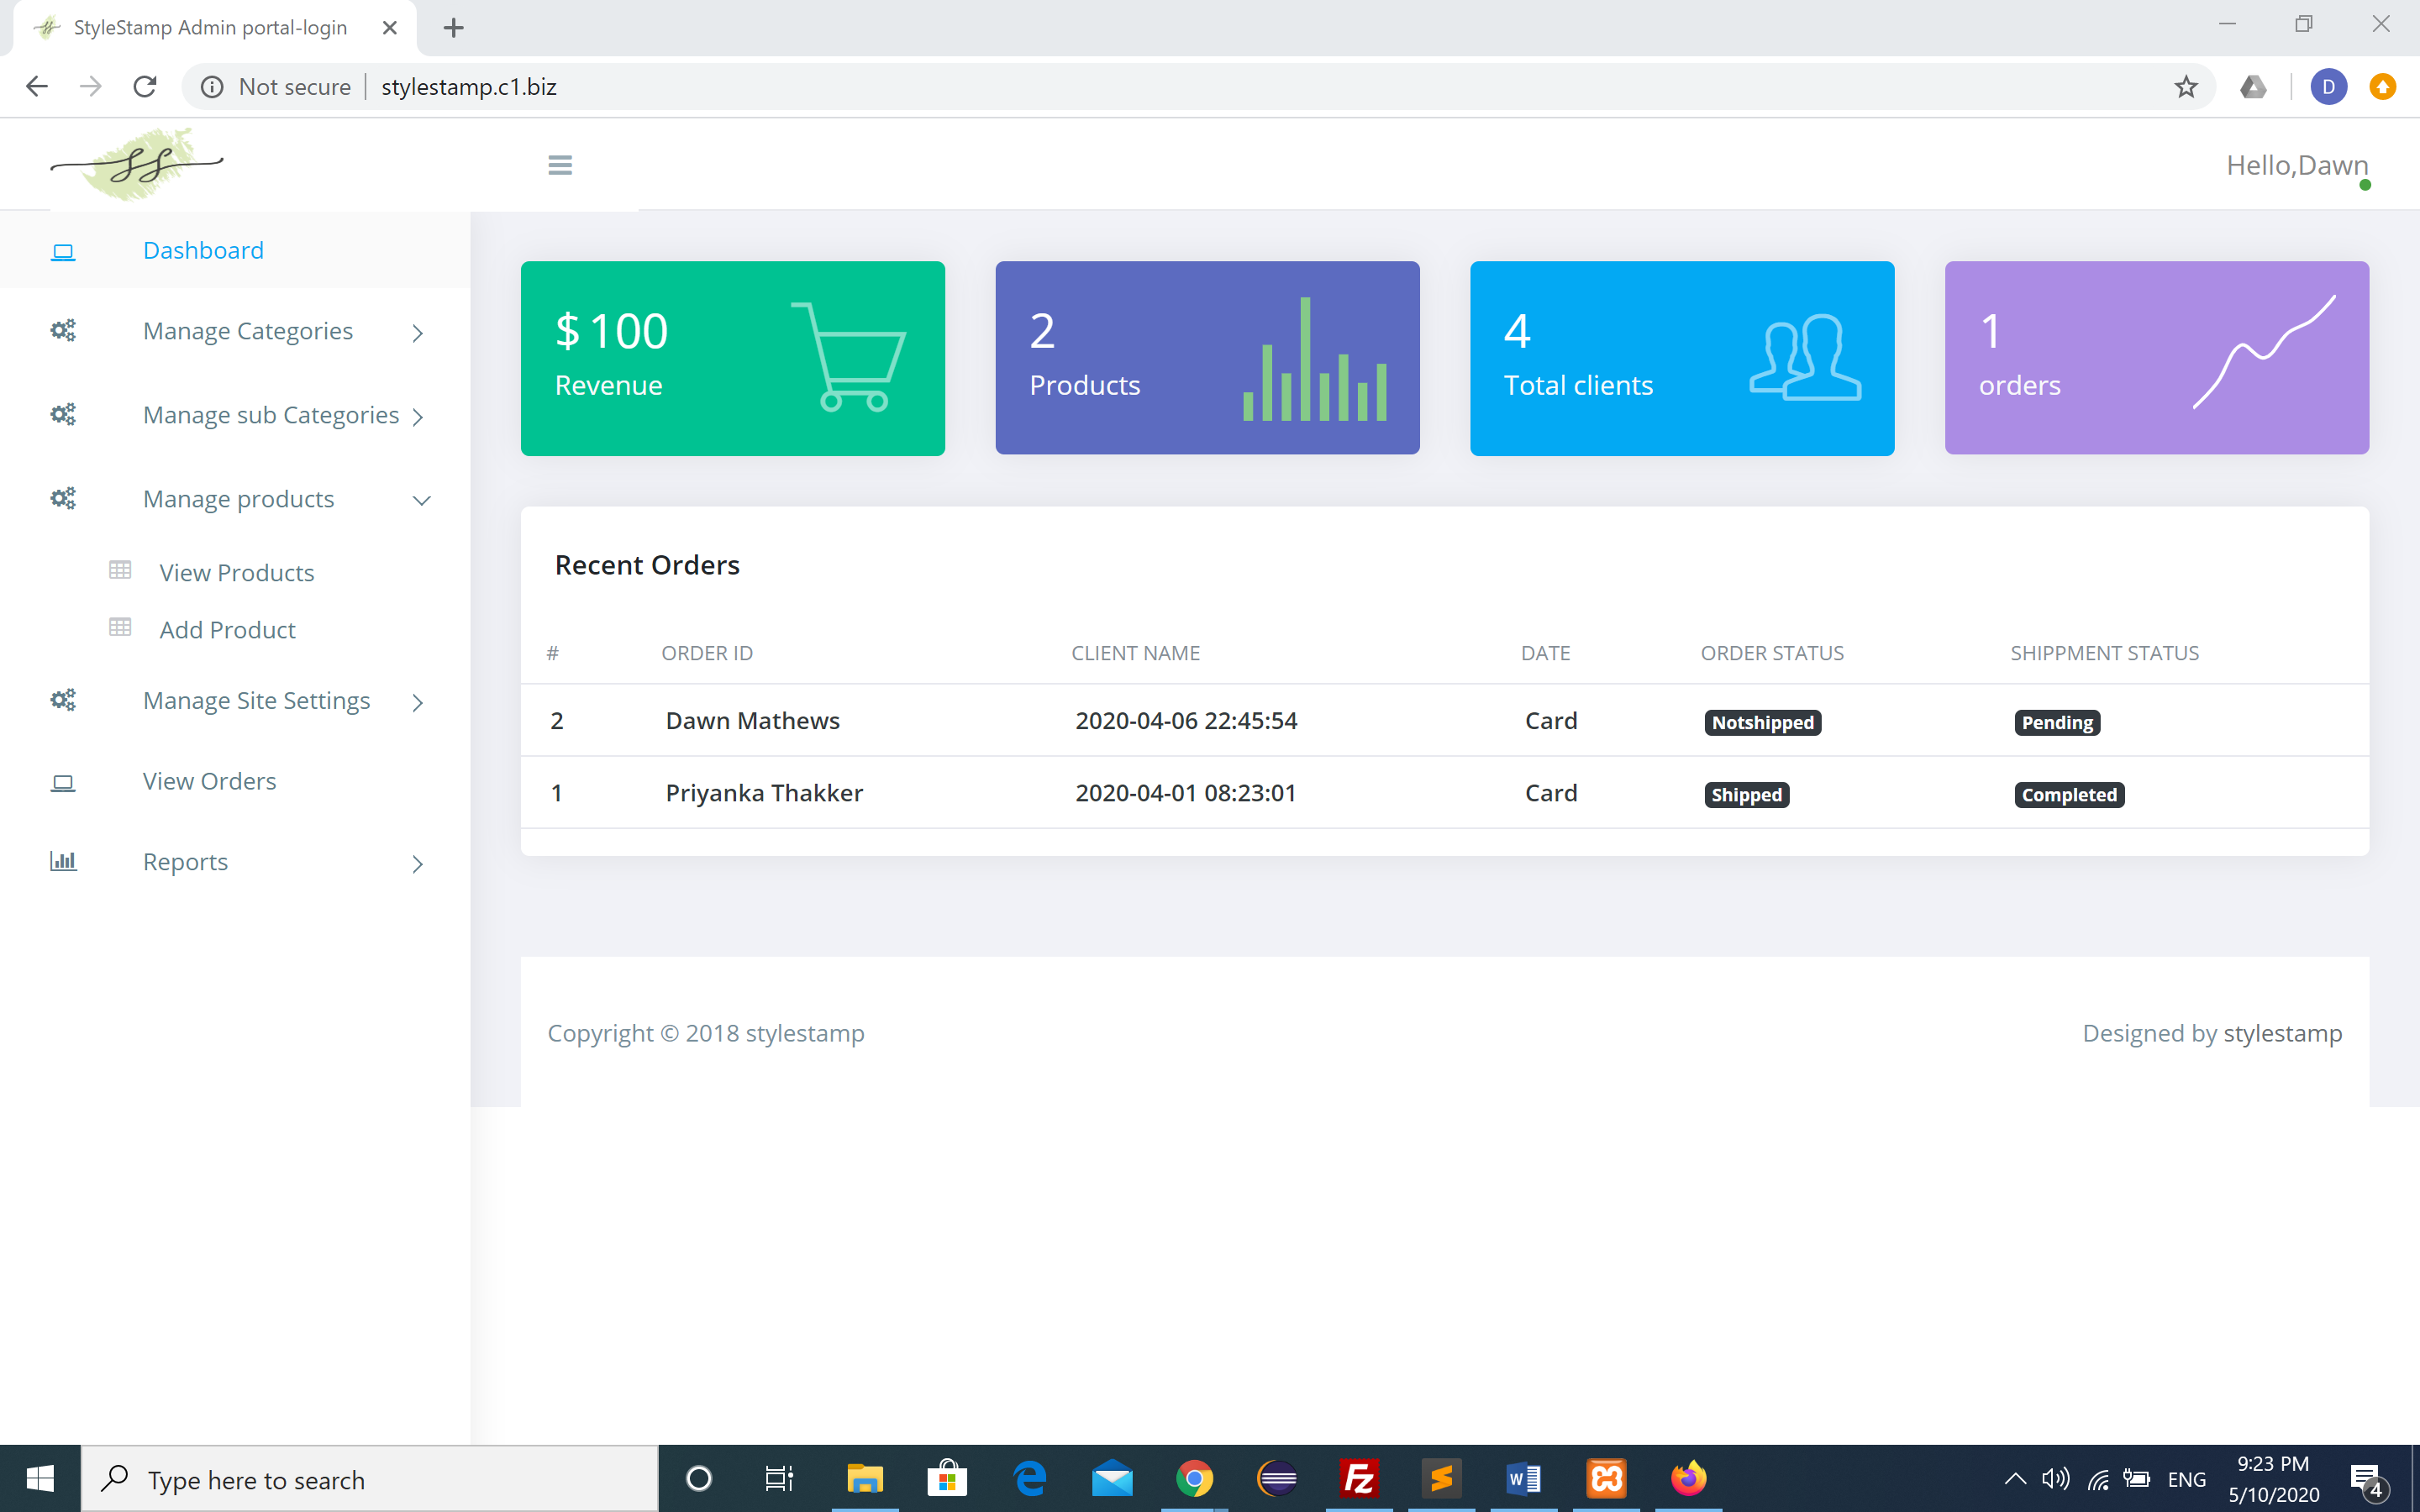Click the Total clients users icon
The width and height of the screenshot is (2420, 1512).
[1805, 357]
